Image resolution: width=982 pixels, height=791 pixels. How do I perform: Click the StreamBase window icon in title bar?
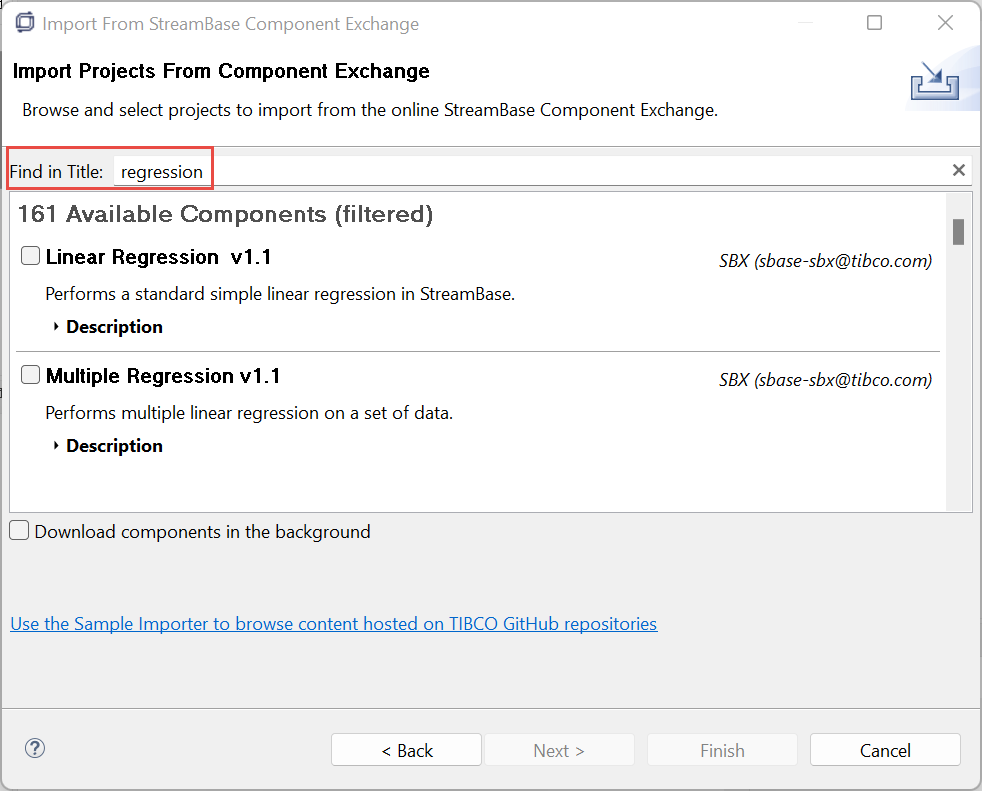(24, 23)
